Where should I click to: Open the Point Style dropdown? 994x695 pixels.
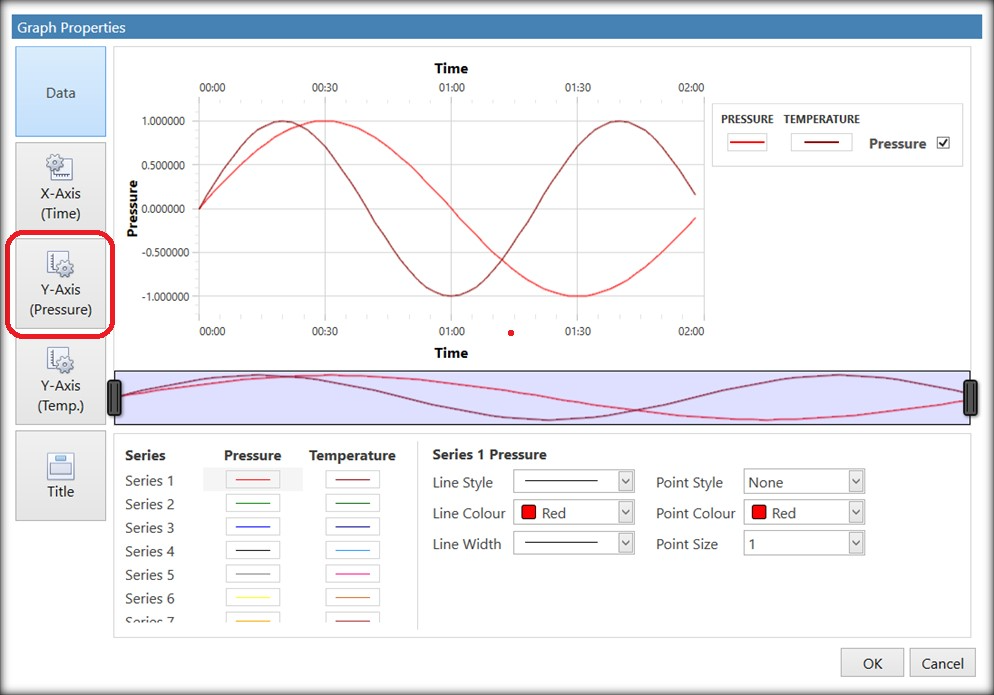pyautogui.click(x=804, y=481)
